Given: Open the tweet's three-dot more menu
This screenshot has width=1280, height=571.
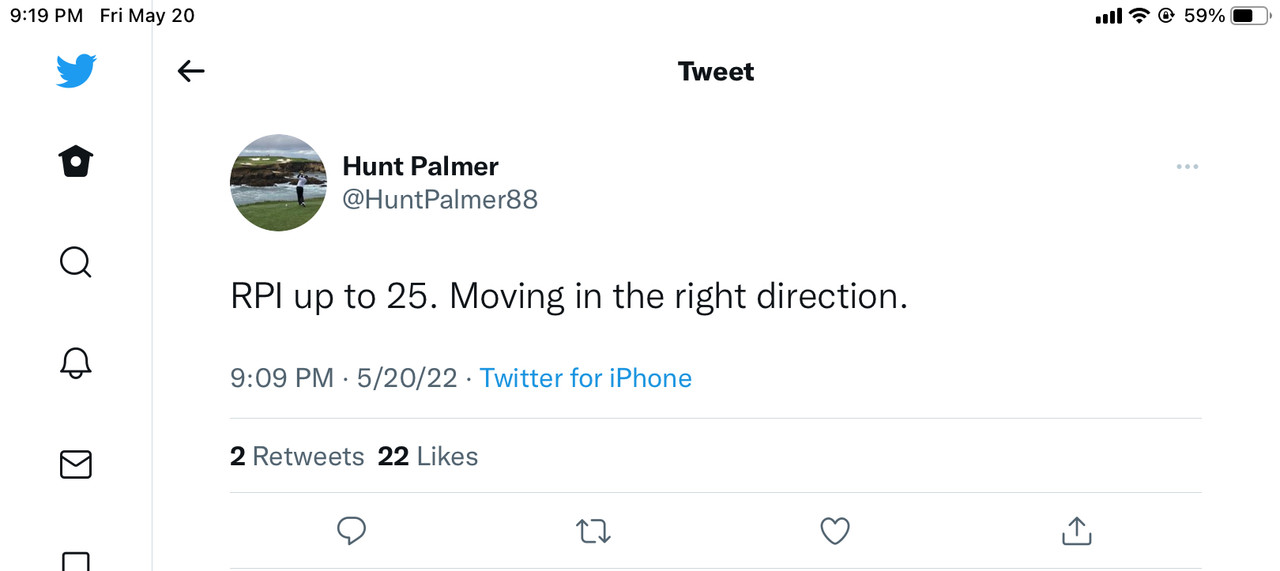Looking at the screenshot, I should (x=1187, y=167).
